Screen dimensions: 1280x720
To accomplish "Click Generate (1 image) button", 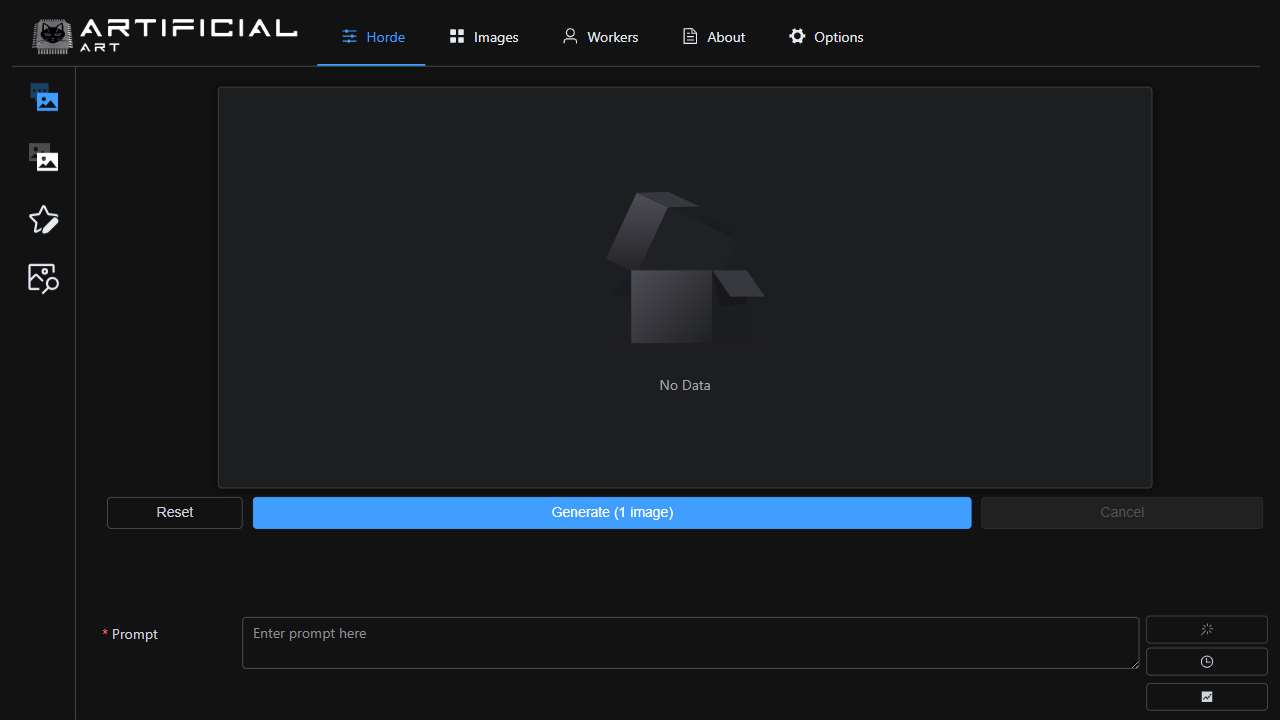I will (x=612, y=512).
